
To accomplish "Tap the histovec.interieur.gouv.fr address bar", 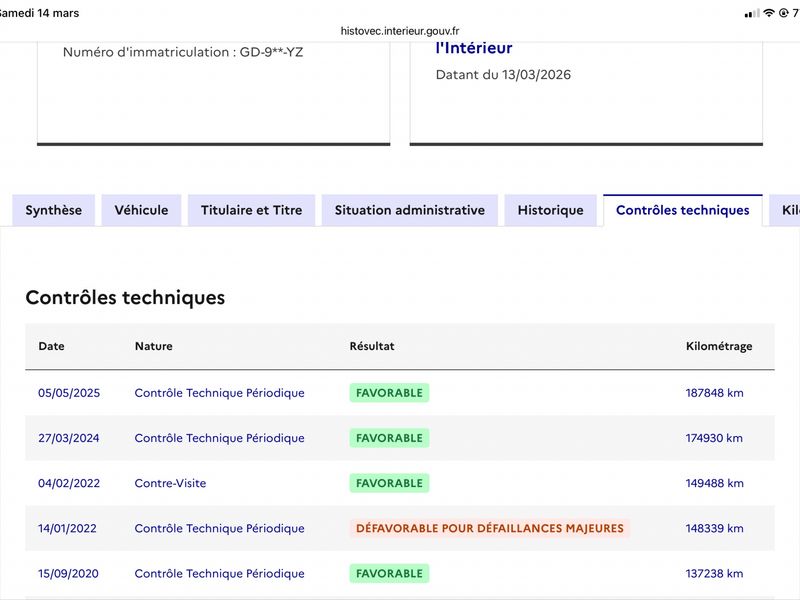I will (400, 31).
